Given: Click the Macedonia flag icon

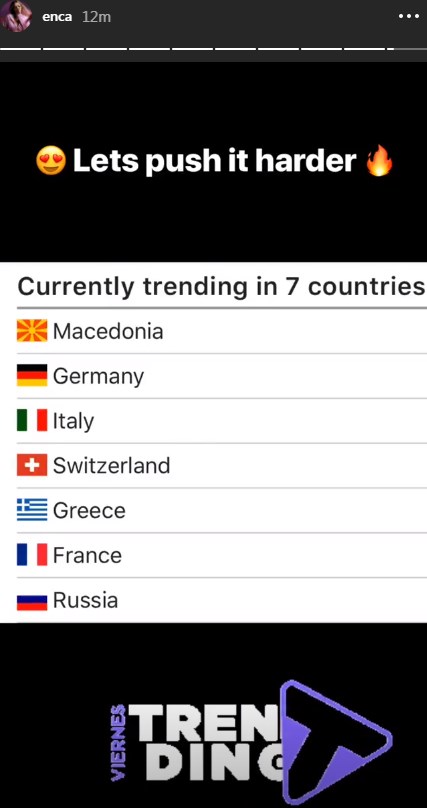Looking at the screenshot, I should pyautogui.click(x=32, y=331).
